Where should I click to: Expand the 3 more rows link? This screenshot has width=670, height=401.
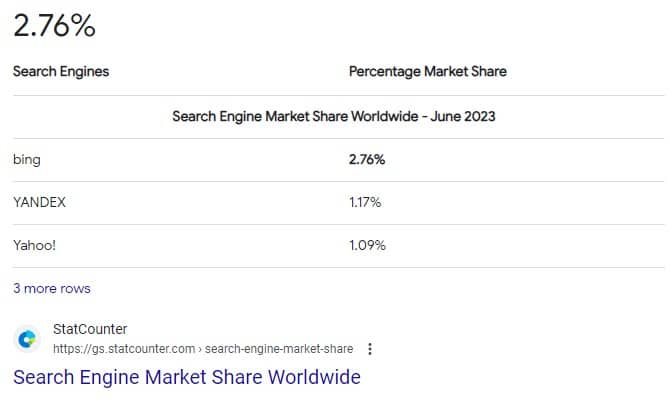tap(52, 289)
